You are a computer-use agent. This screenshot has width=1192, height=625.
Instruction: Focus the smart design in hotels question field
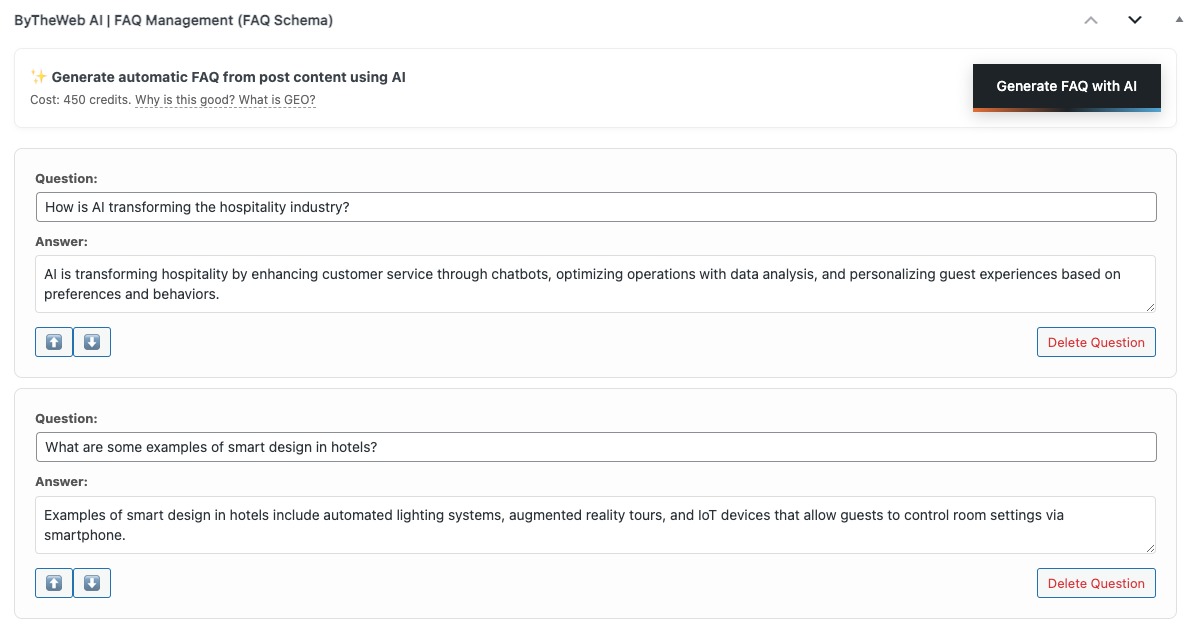tap(595, 447)
